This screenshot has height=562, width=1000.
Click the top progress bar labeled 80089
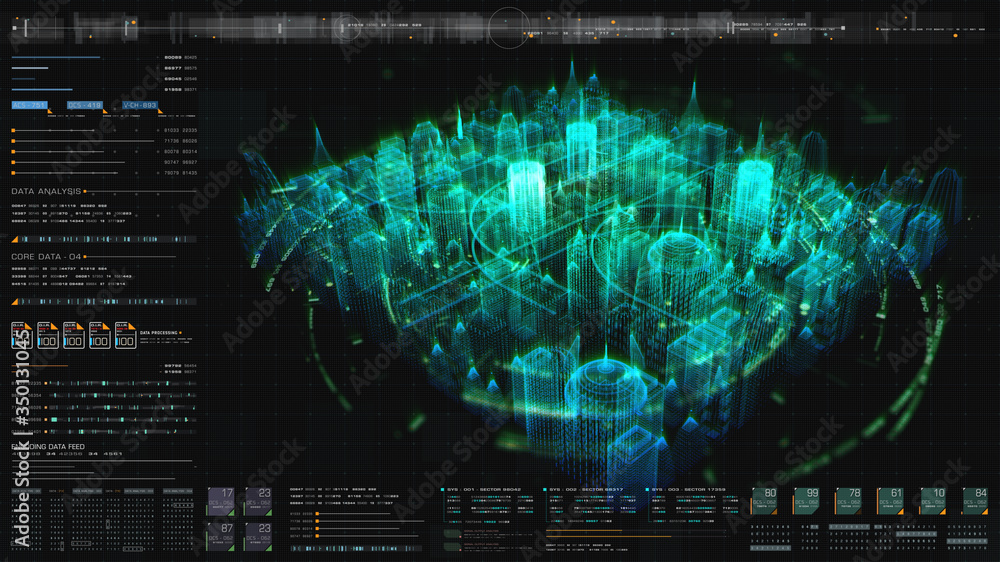[x=56, y=57]
